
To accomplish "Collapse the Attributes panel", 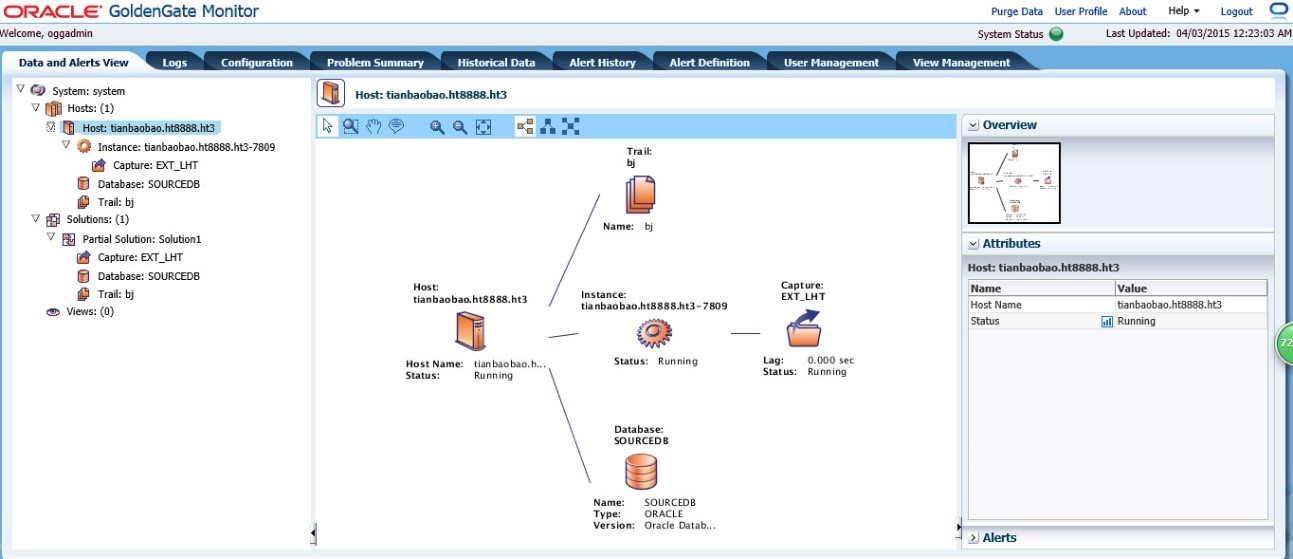I will click(972, 243).
